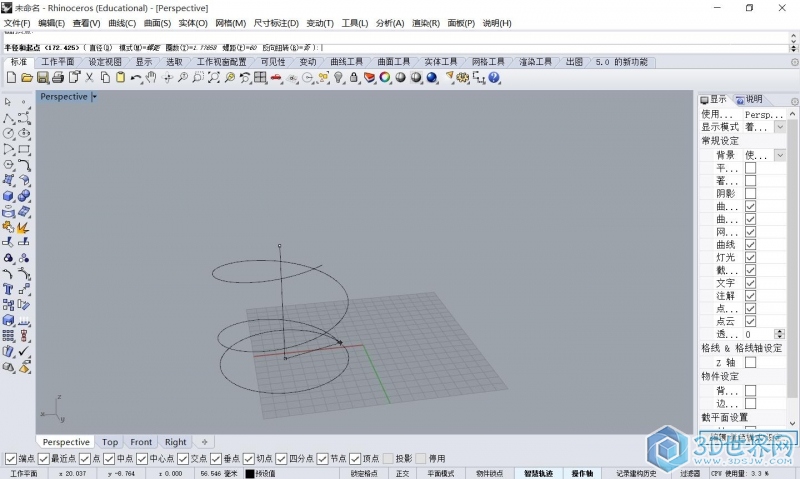Switch to the 说明 panel tab
Image resolution: width=800 pixels, height=479 pixels.
(749, 99)
